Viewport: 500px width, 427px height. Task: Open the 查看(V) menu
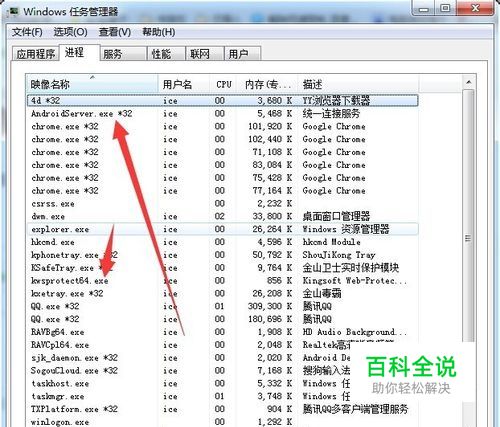point(115,32)
